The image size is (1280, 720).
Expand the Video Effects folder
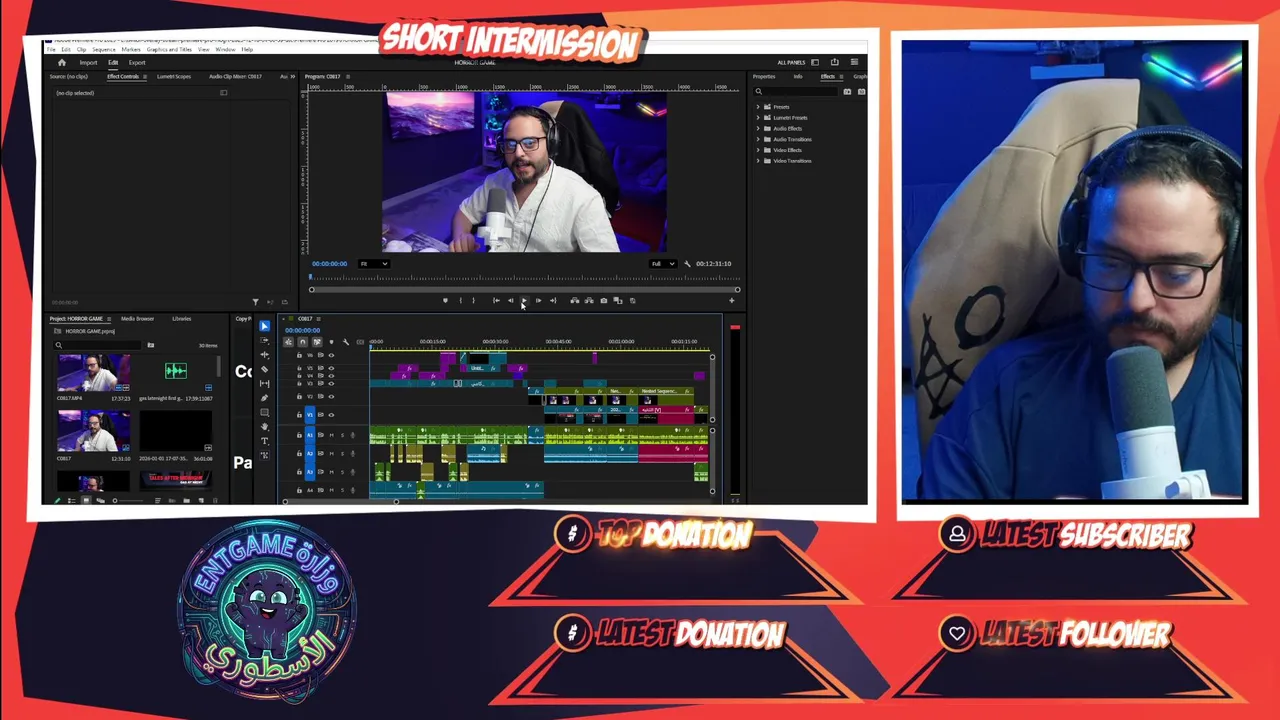tap(758, 150)
